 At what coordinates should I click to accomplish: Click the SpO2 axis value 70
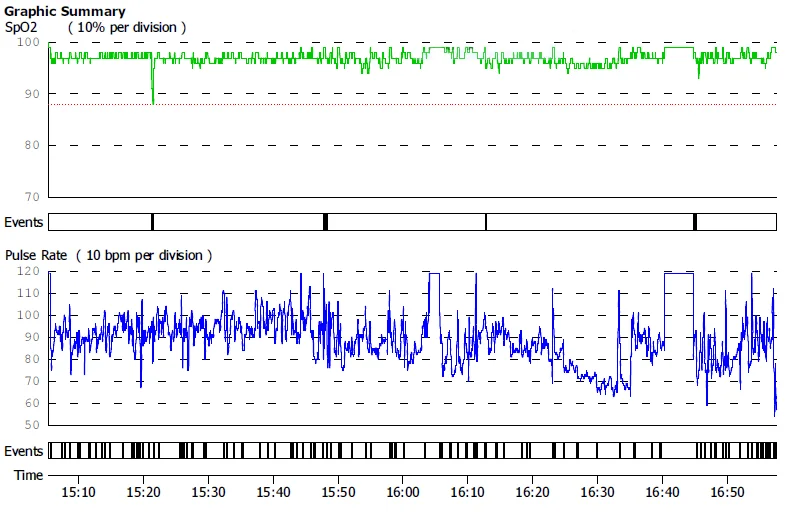click(x=31, y=197)
